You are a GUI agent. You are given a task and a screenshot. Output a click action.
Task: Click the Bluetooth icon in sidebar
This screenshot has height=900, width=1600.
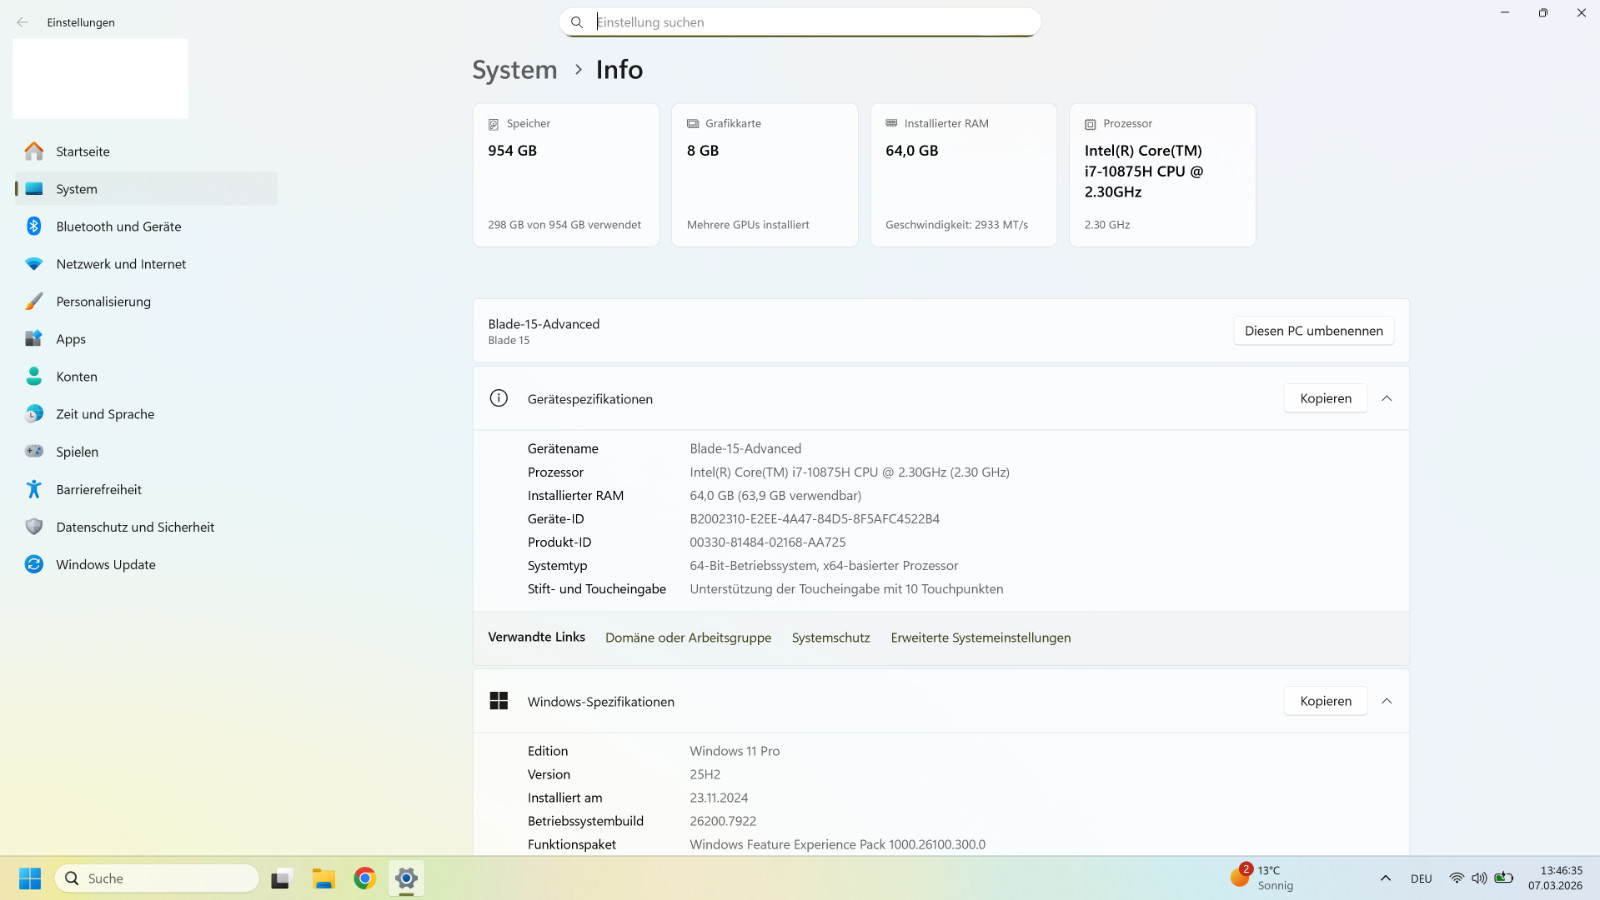click(34, 226)
